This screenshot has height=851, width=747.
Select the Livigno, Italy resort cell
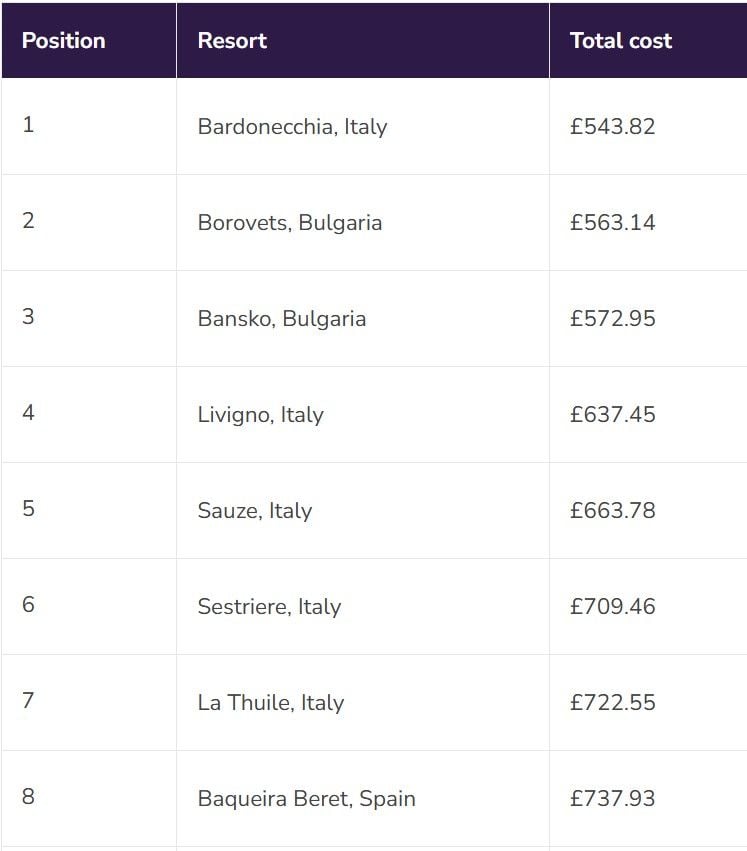(363, 415)
